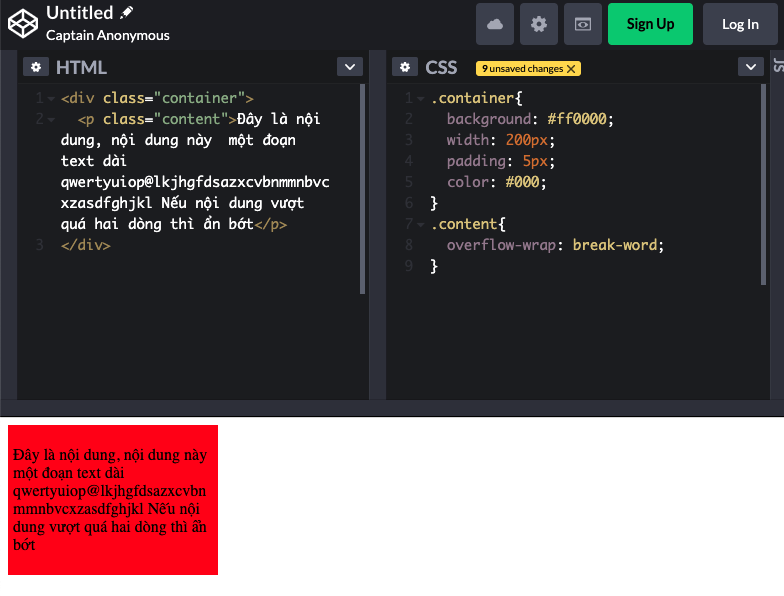Collapse the .container CSS rule fold arrow
The image size is (784, 596).
point(421,99)
